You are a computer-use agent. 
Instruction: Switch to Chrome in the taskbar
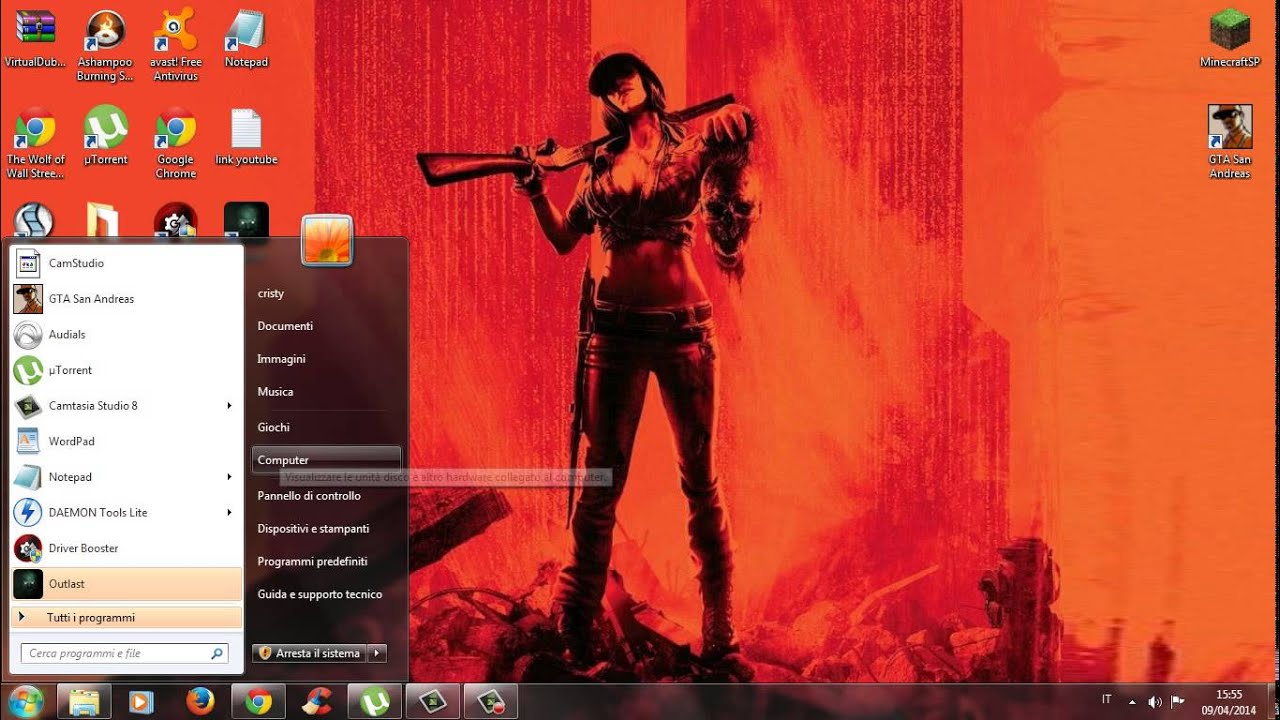coord(259,702)
